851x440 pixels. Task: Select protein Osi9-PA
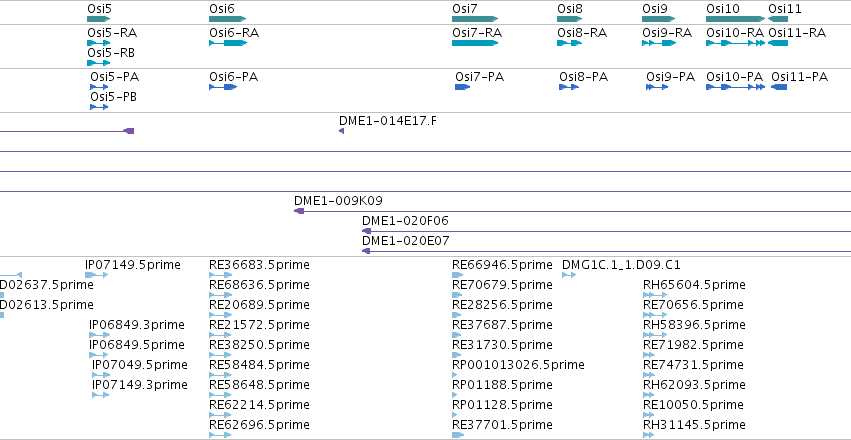tap(657, 87)
